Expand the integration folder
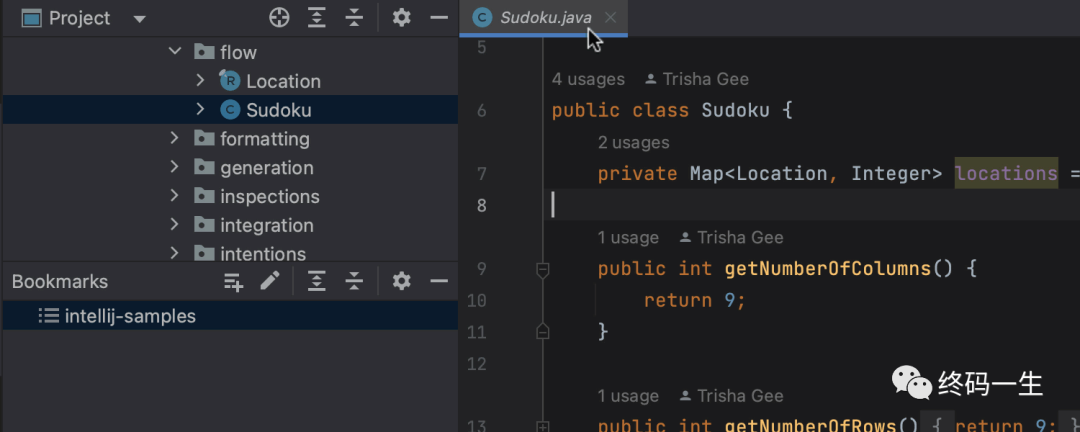Viewport: 1080px width, 432px height. (175, 225)
